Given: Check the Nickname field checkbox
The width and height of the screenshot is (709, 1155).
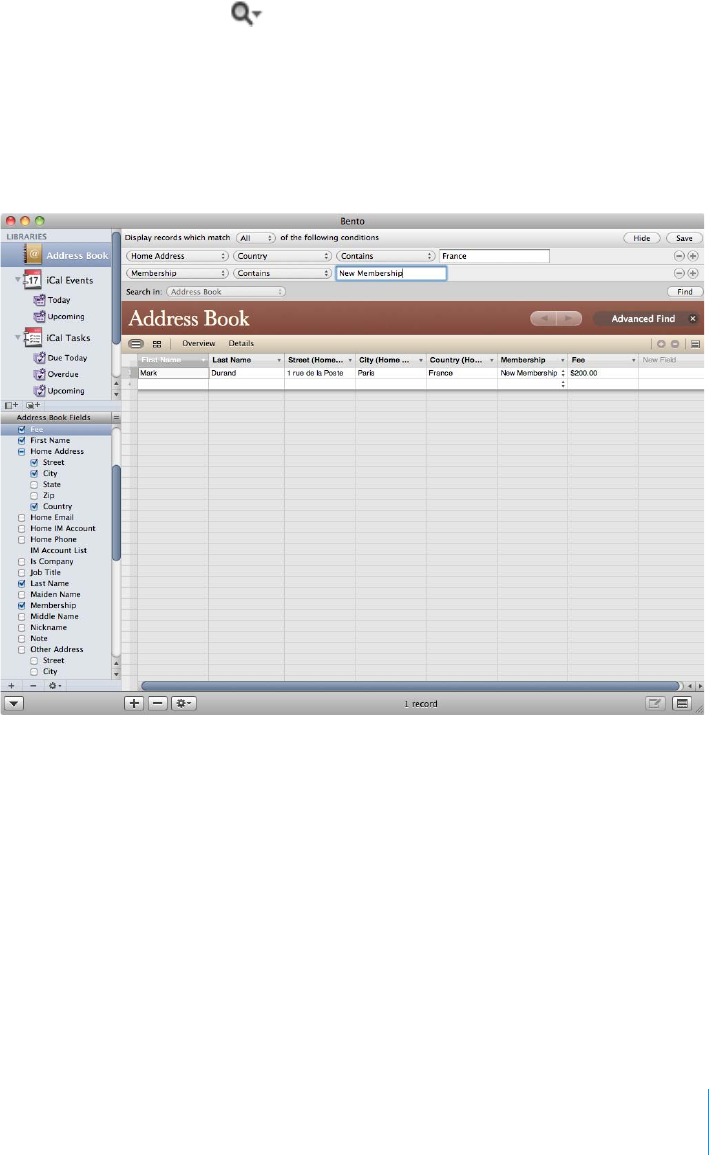Looking at the screenshot, I should pyautogui.click(x=21, y=628).
